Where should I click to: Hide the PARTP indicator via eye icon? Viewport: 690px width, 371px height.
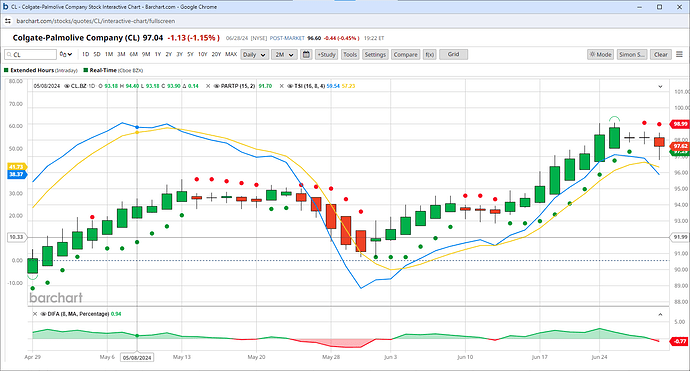click(217, 86)
